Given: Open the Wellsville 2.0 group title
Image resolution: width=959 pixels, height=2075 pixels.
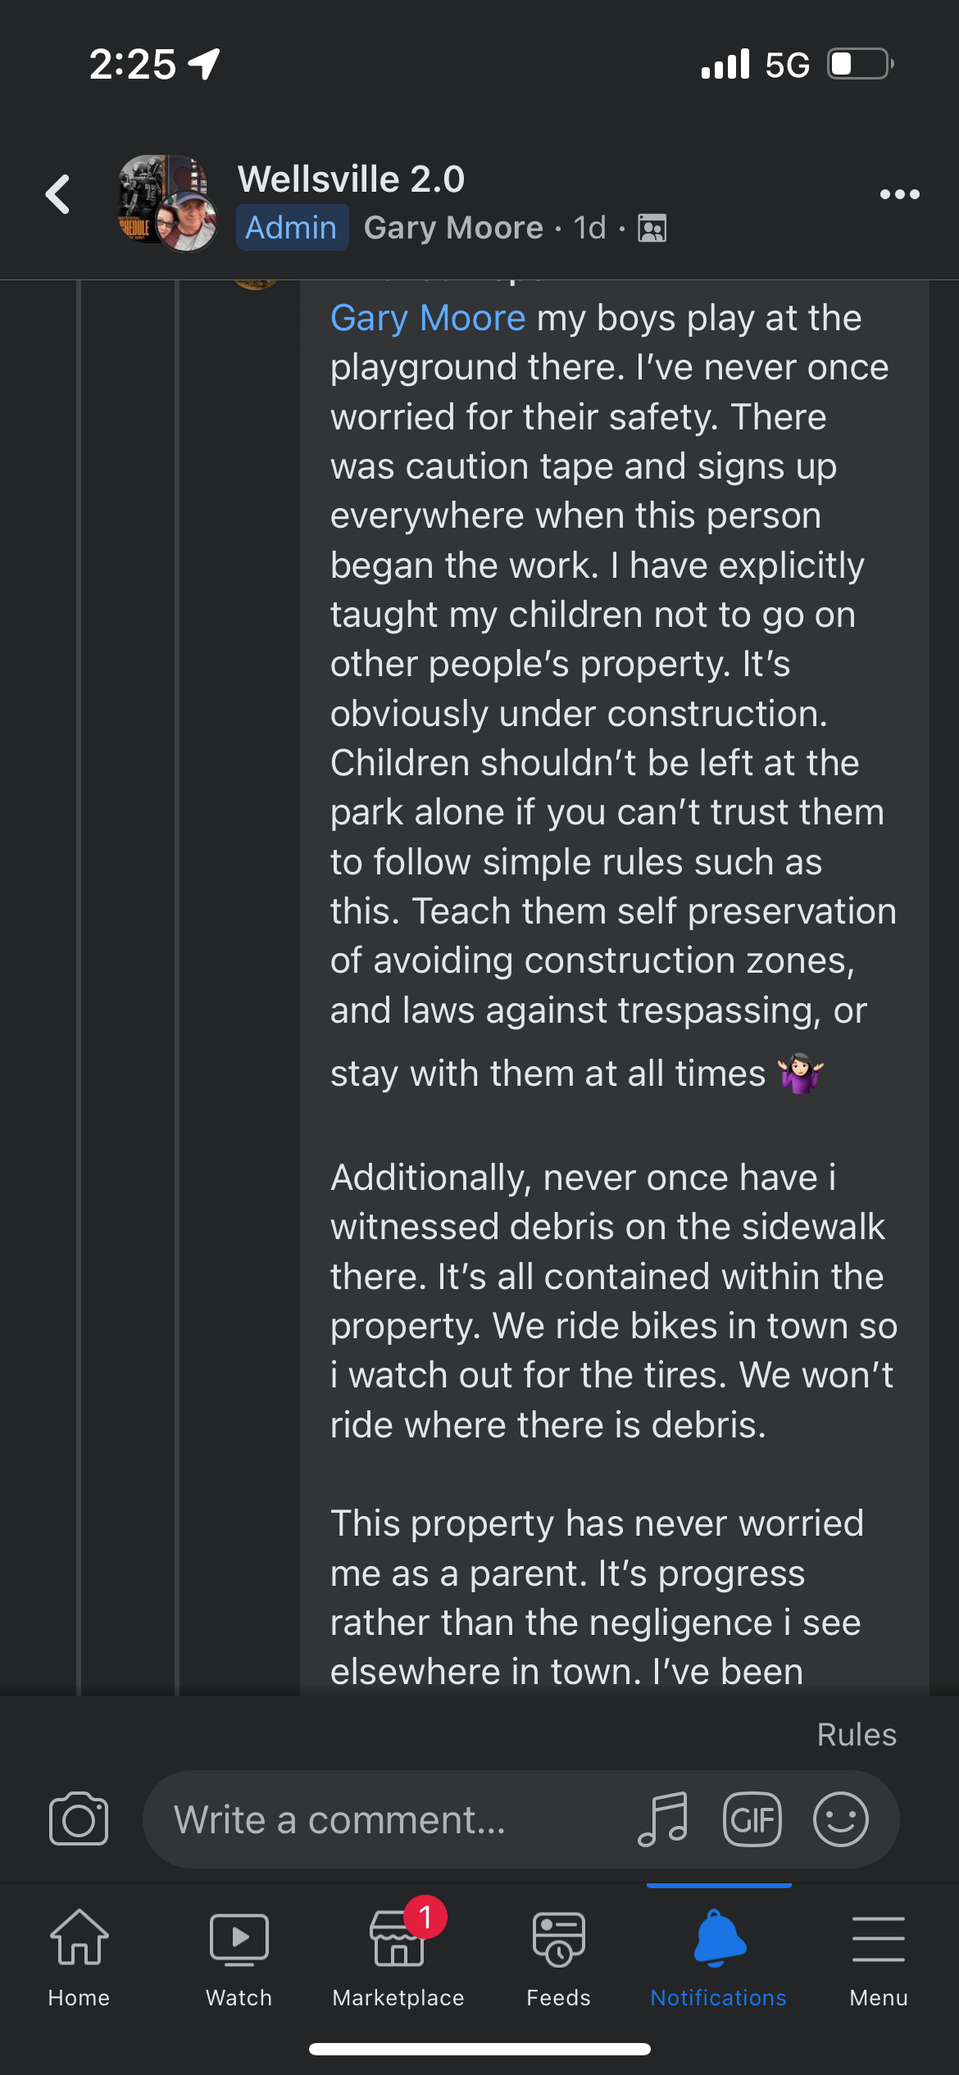Looking at the screenshot, I should 351,179.
